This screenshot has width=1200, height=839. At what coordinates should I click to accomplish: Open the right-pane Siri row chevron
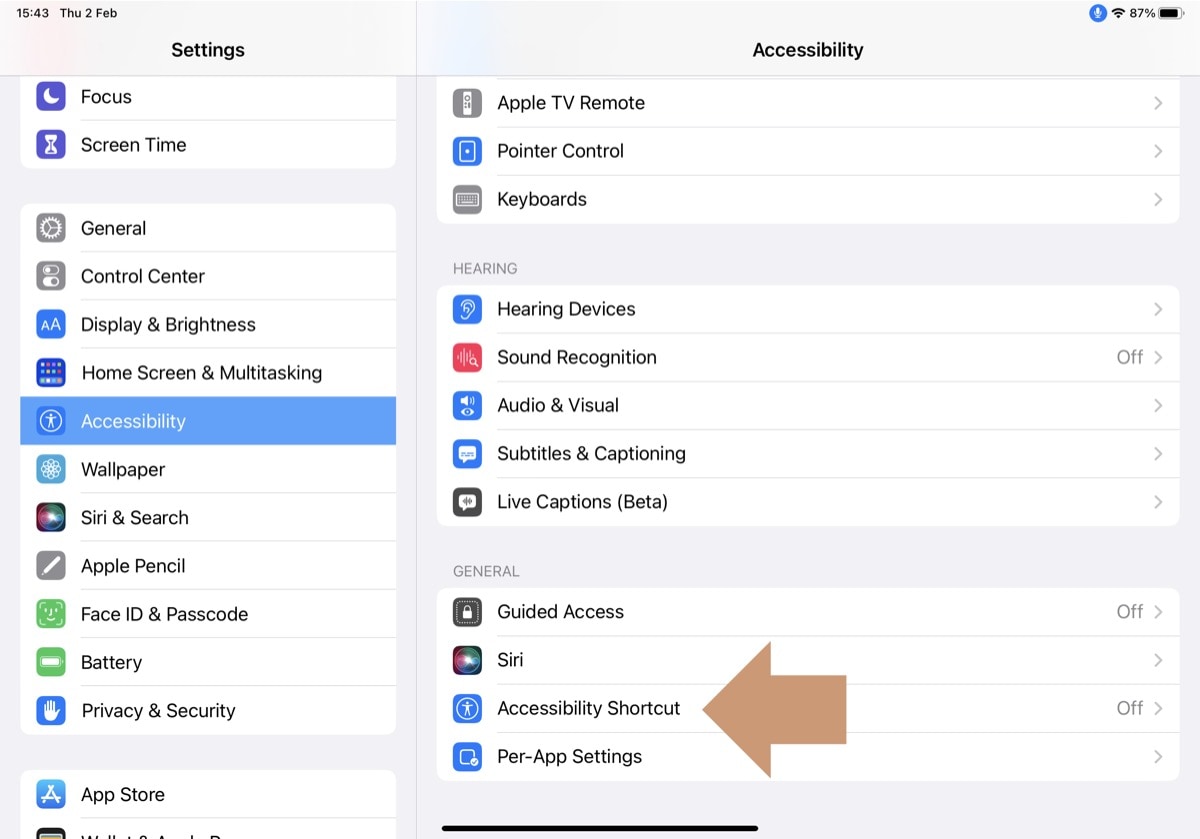coord(1158,660)
